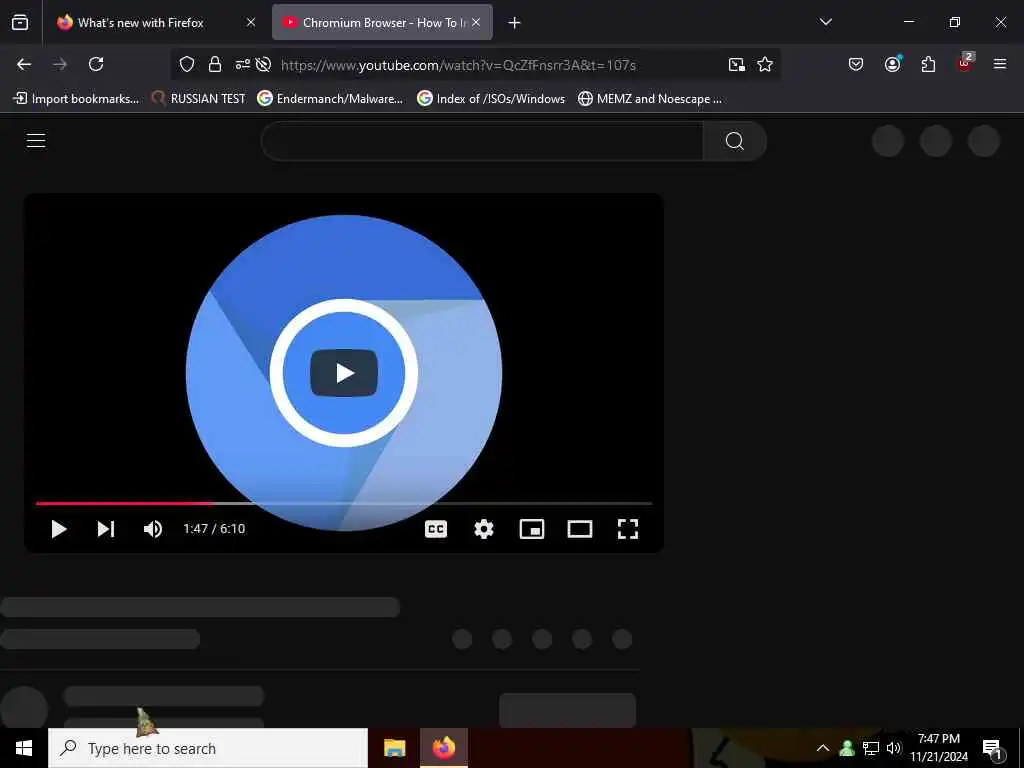Click the autoplay blocked icon
Viewport: 1024px width, 768px height.
[263, 64]
